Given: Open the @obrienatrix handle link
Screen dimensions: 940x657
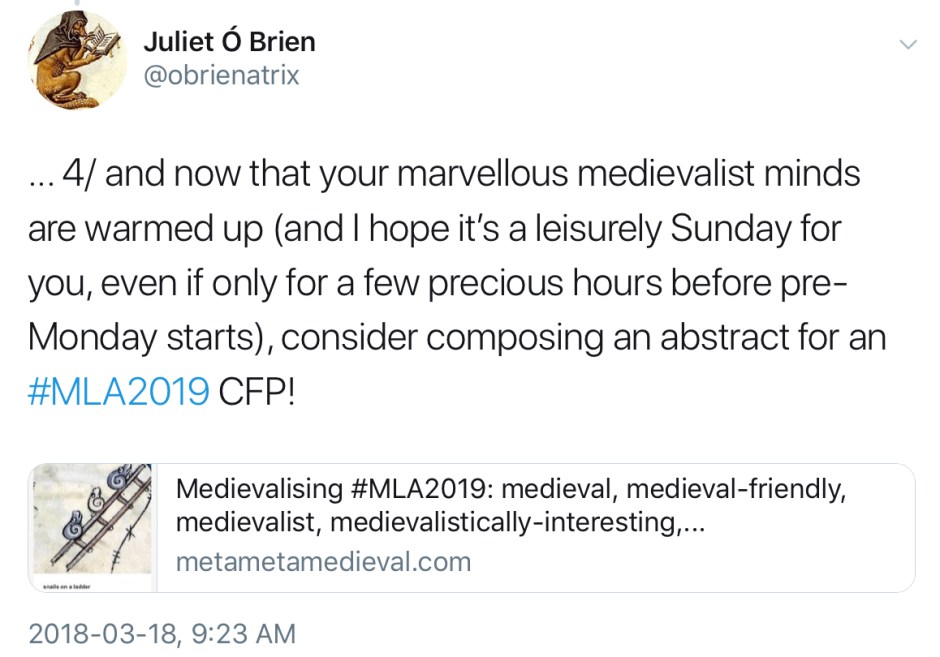Looking at the screenshot, I should 221,76.
